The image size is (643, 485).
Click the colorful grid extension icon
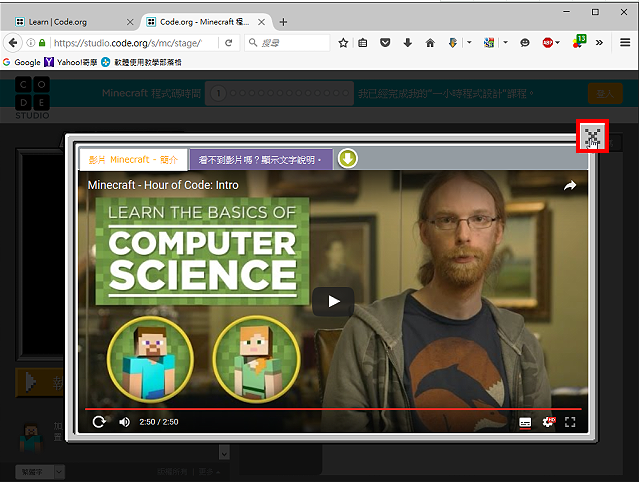coord(489,43)
